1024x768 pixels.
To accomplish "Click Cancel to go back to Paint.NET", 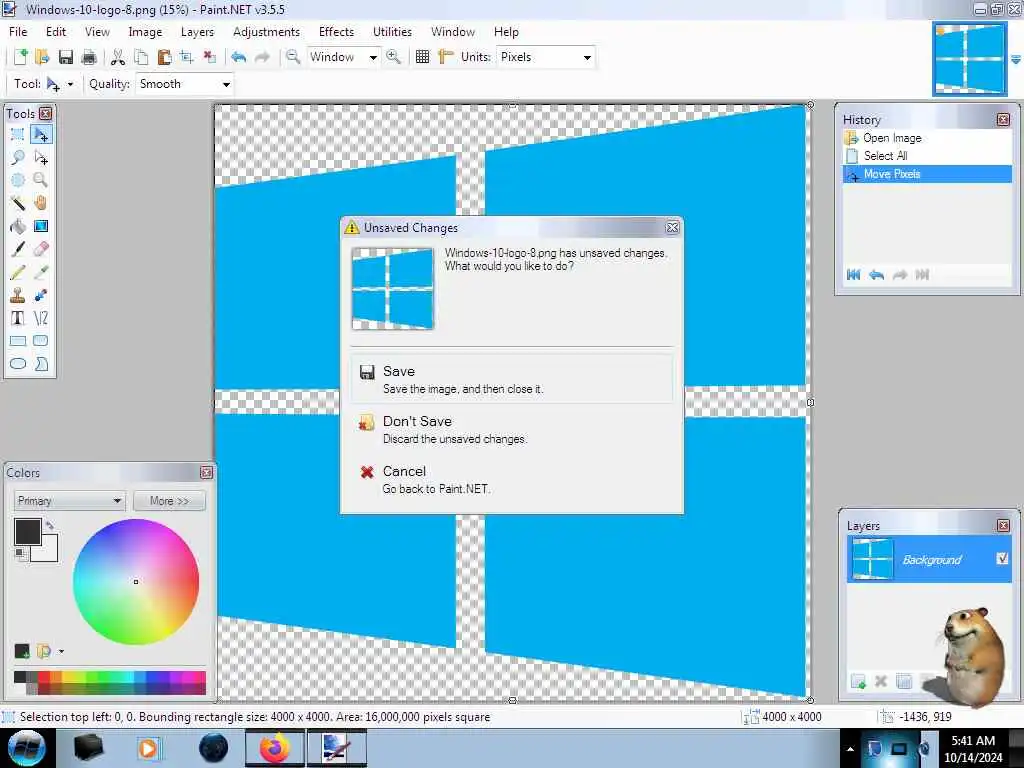I will (512, 479).
